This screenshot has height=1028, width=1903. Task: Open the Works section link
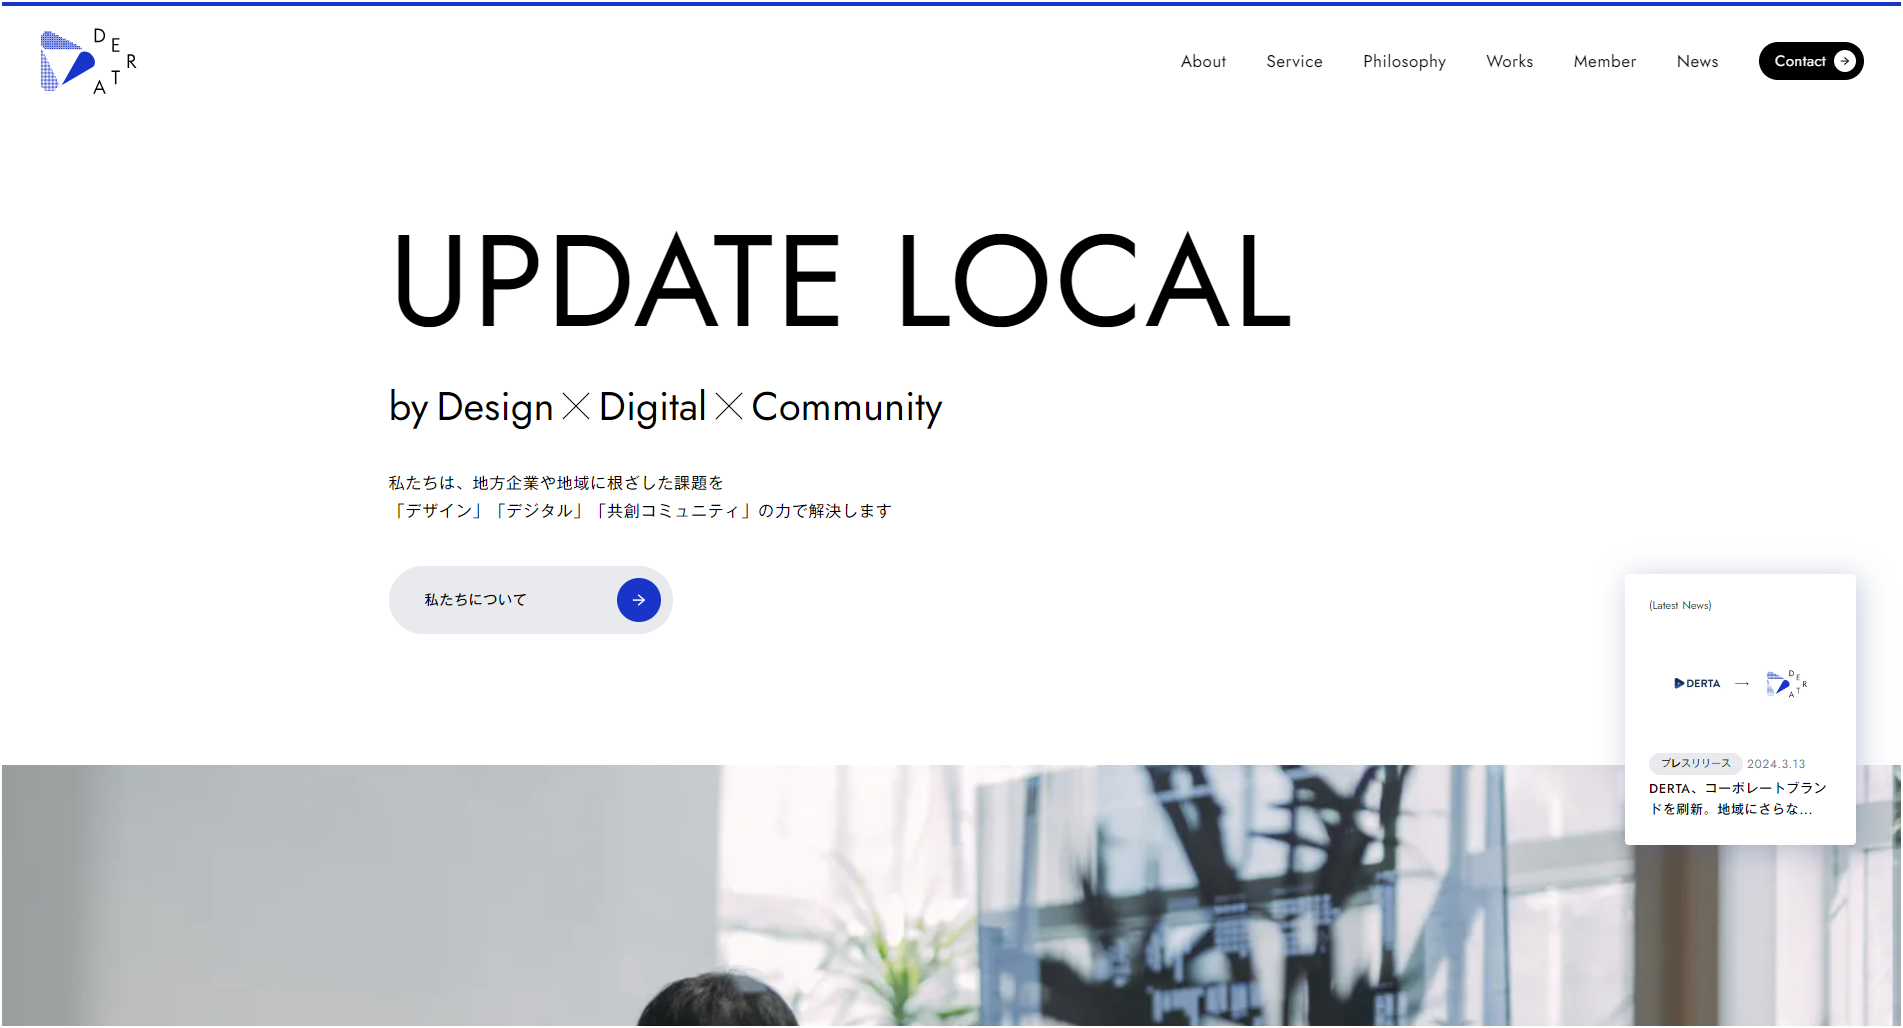(1509, 61)
